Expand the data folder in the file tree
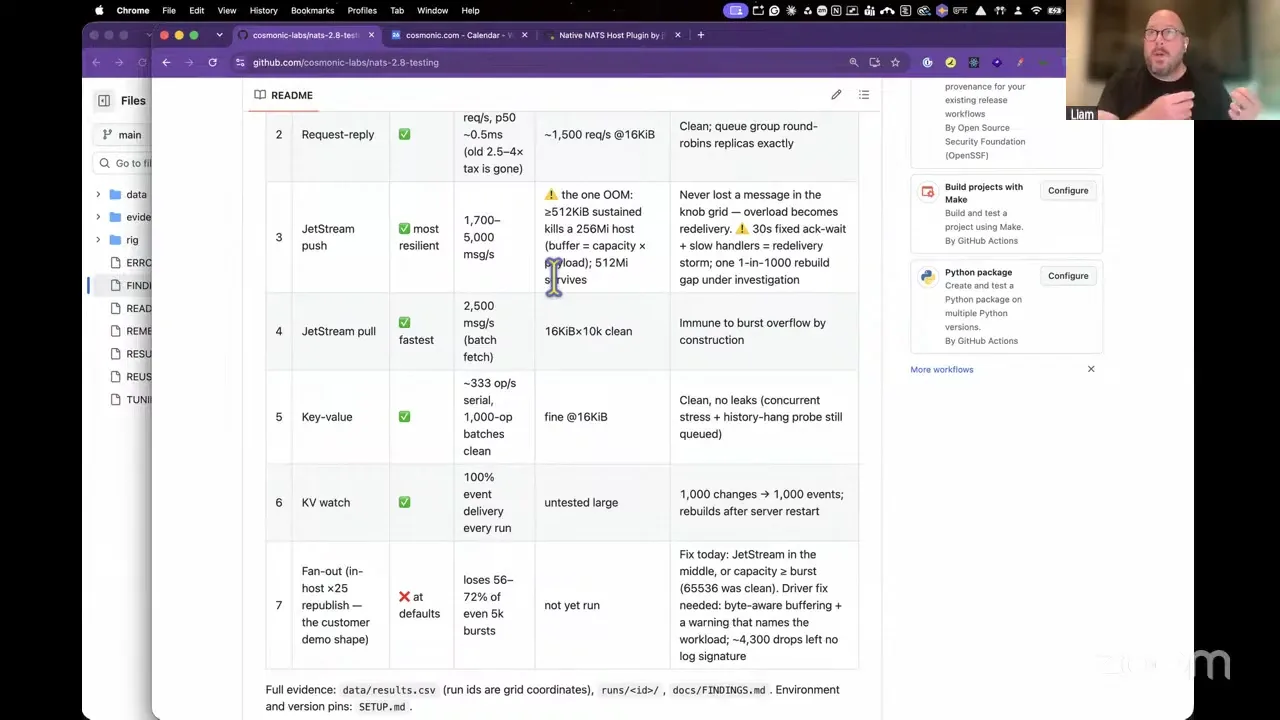1280x720 pixels. coord(98,195)
